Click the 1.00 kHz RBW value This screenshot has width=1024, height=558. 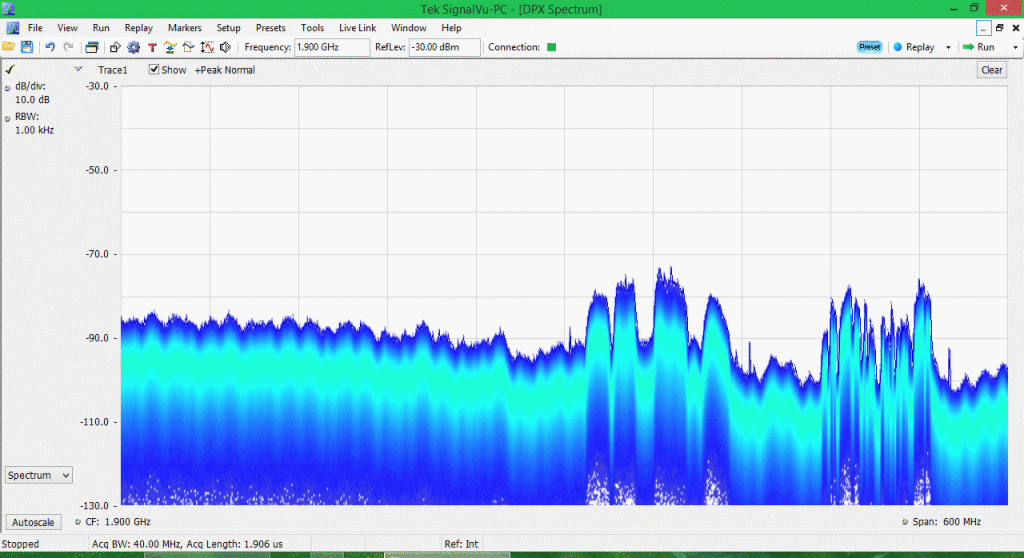pos(34,130)
